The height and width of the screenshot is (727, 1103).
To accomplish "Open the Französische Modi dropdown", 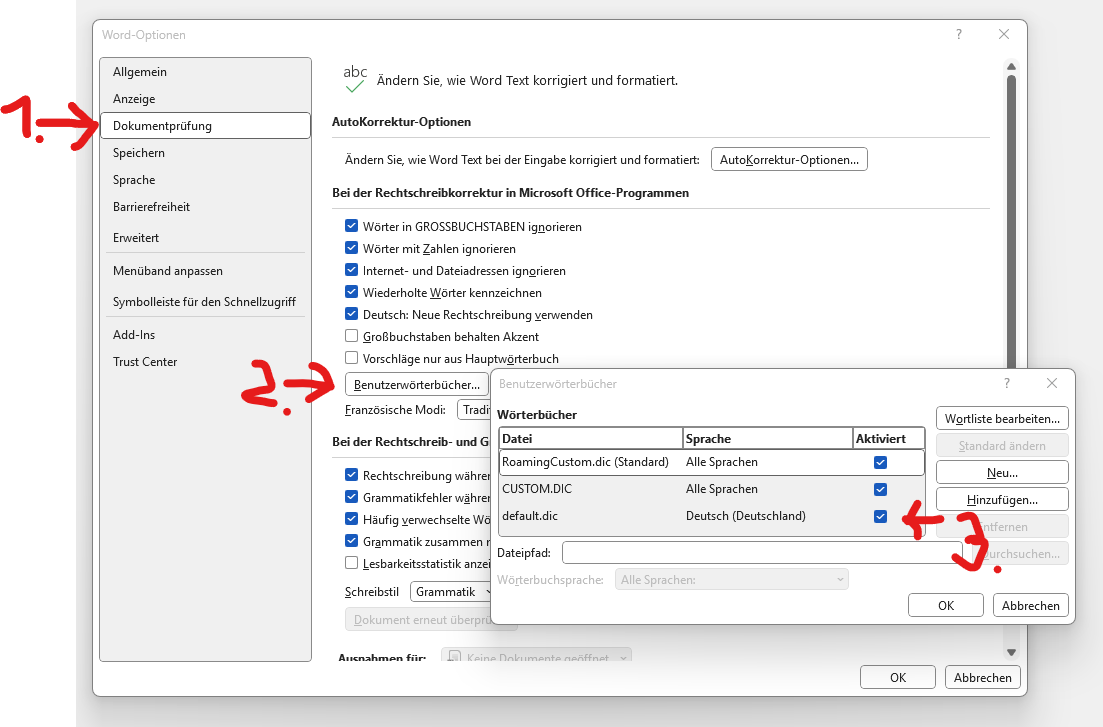I will (473, 410).
